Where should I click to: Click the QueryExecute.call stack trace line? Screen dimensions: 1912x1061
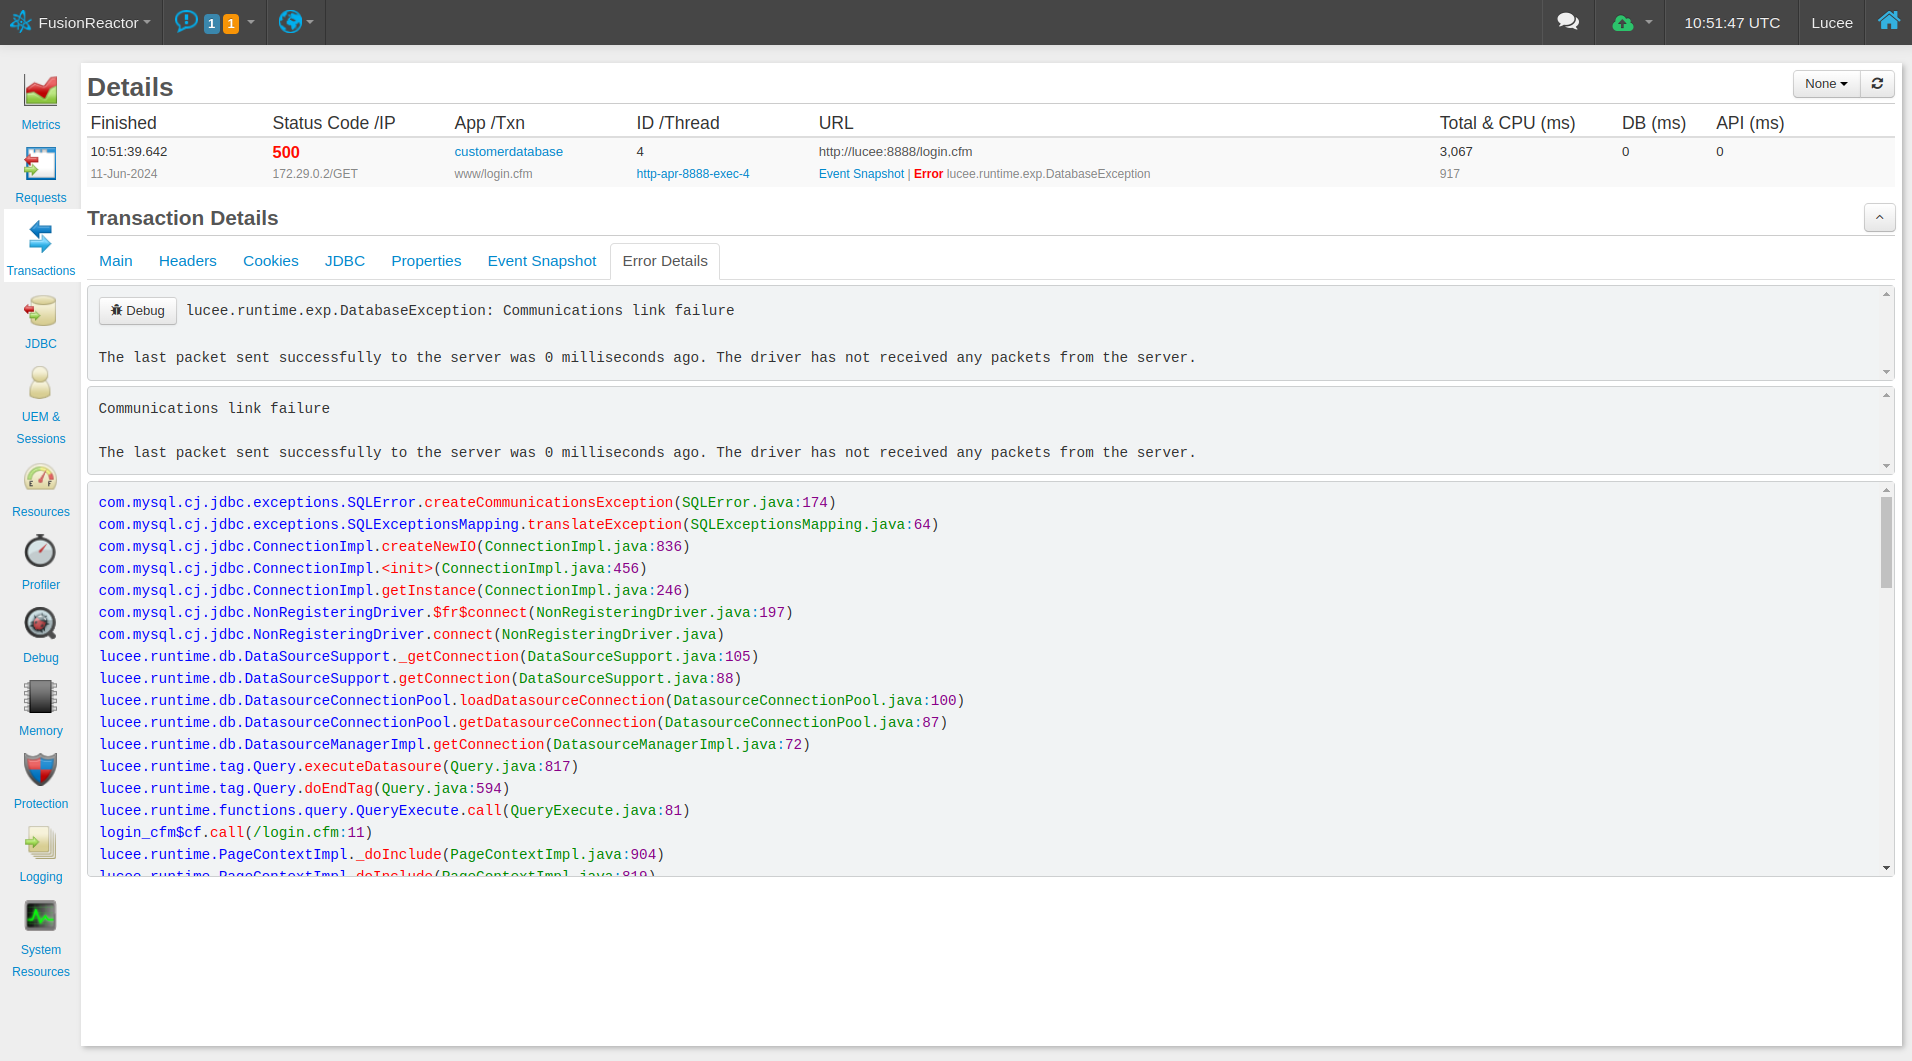click(x=395, y=810)
